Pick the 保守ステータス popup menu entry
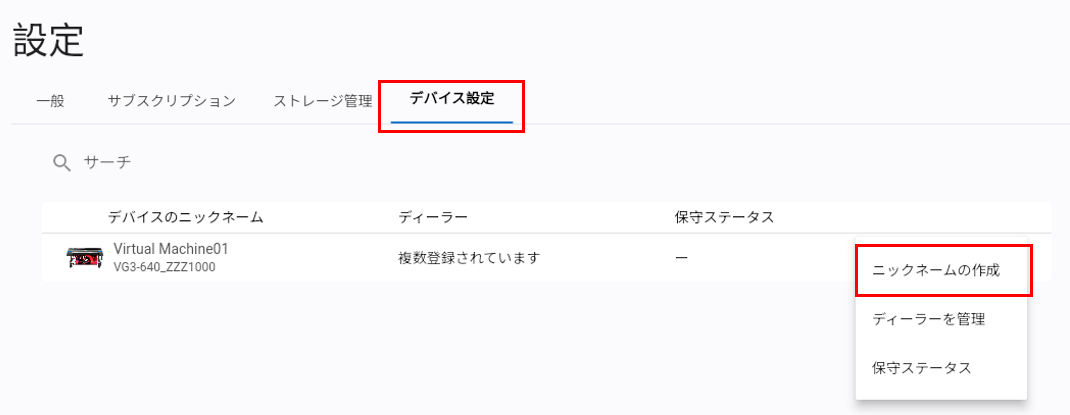The height and width of the screenshot is (415, 1070). click(922, 367)
